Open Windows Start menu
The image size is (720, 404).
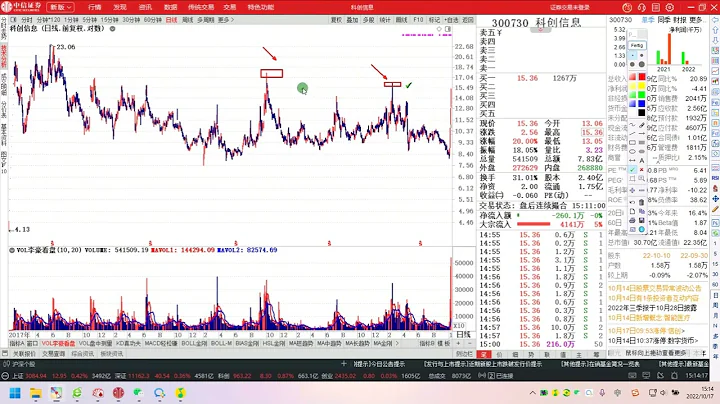point(15,393)
